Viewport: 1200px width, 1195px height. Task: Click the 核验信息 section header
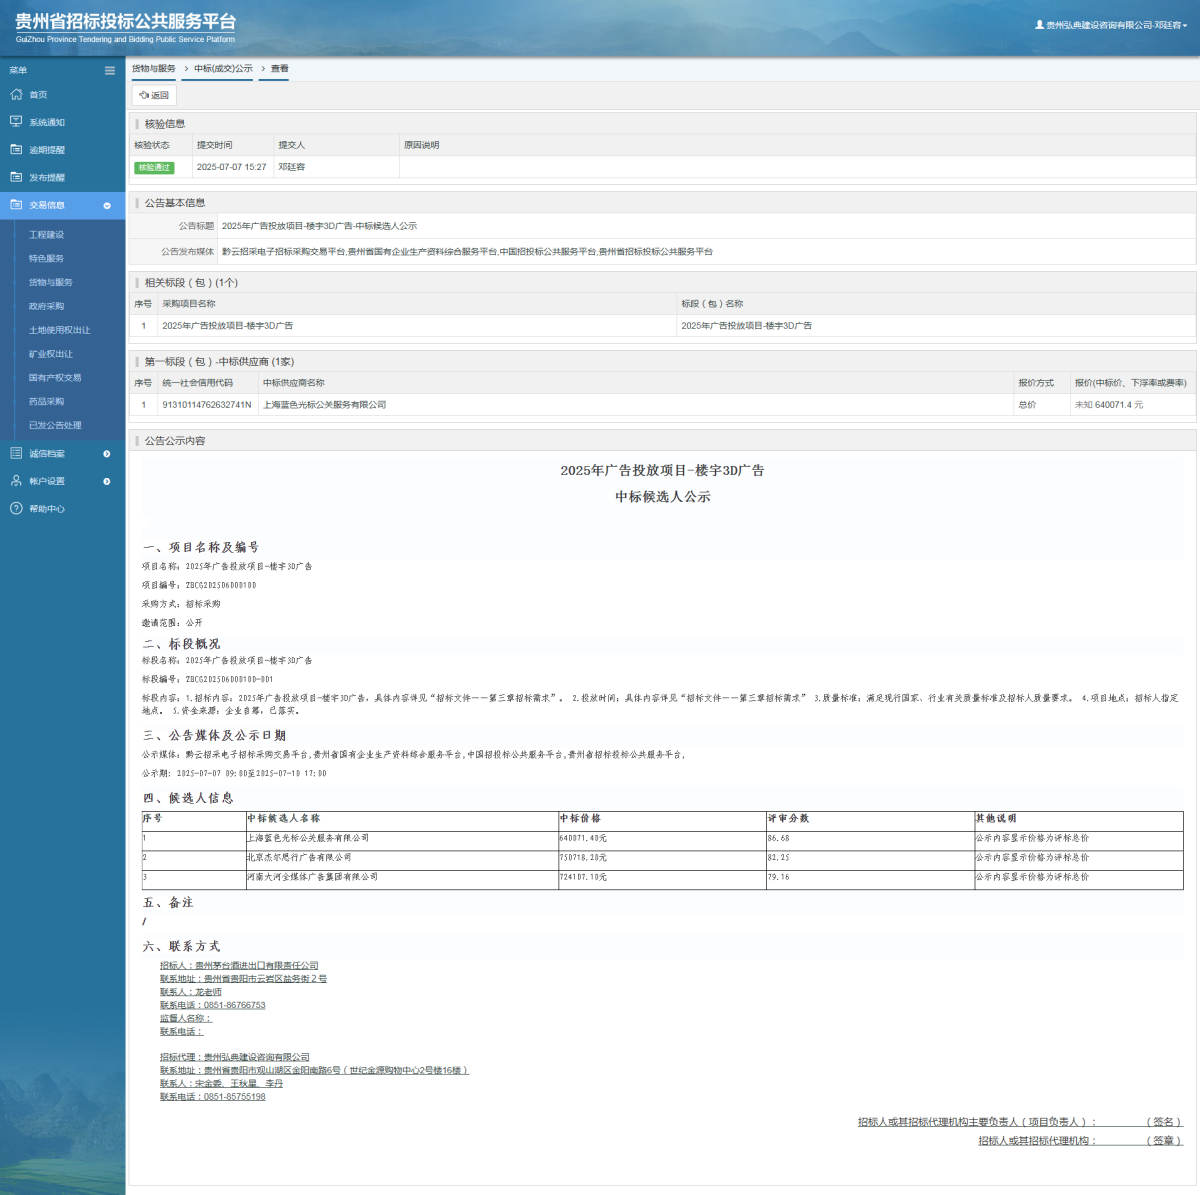coord(165,124)
